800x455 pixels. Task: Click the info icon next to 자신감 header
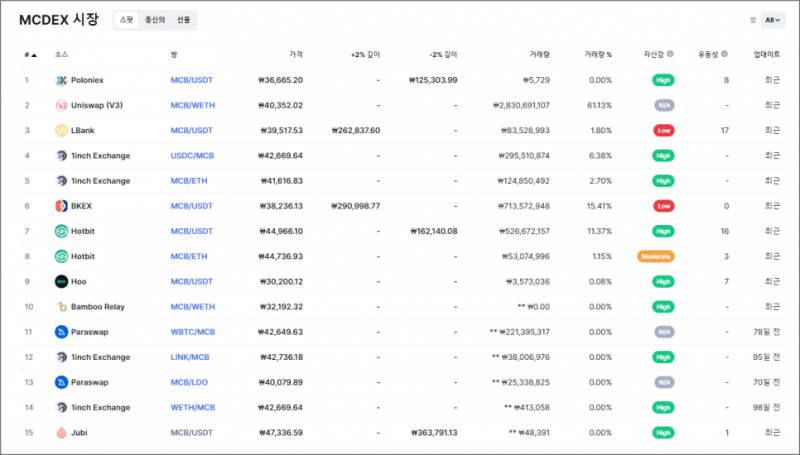tap(670, 54)
